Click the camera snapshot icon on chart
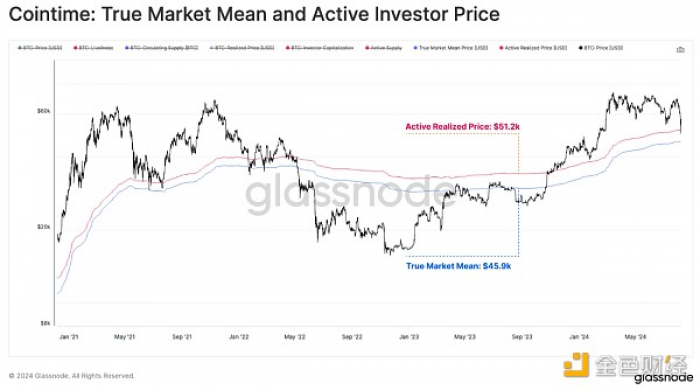The image size is (700, 390). click(680, 50)
